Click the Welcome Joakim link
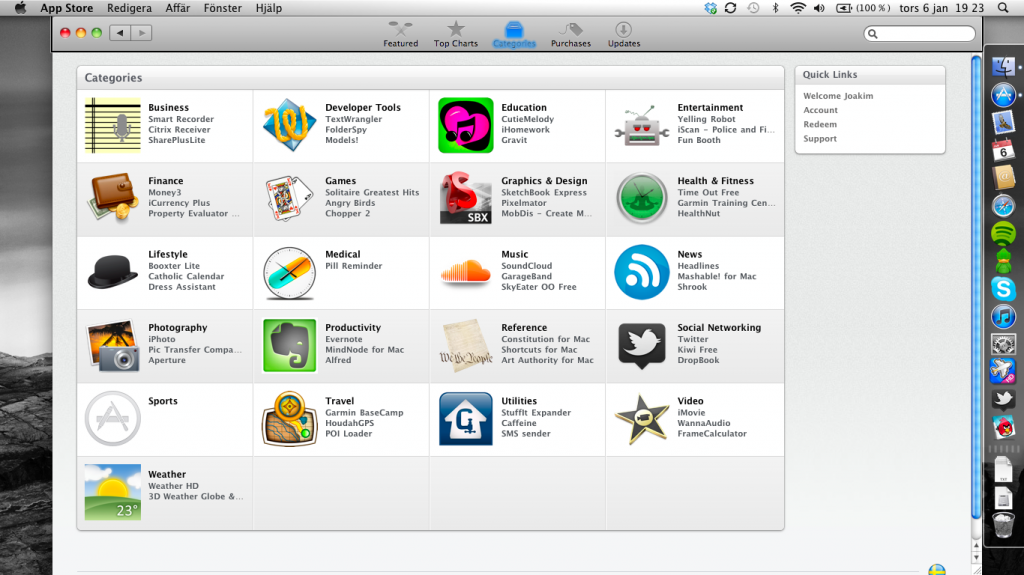The image size is (1024, 575). (838, 95)
